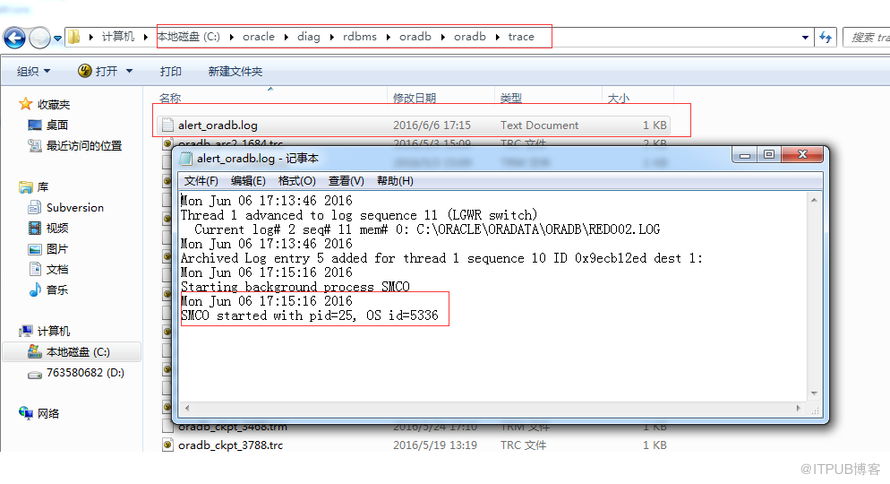Open Notepad 帮助(H) menu
Image resolution: width=890 pixels, height=484 pixels.
[x=395, y=181]
